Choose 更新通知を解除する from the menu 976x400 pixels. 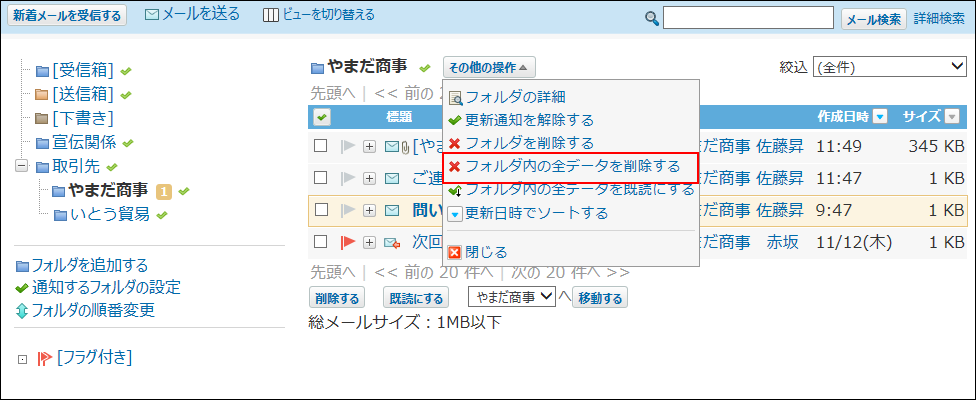pyautogui.click(x=529, y=120)
